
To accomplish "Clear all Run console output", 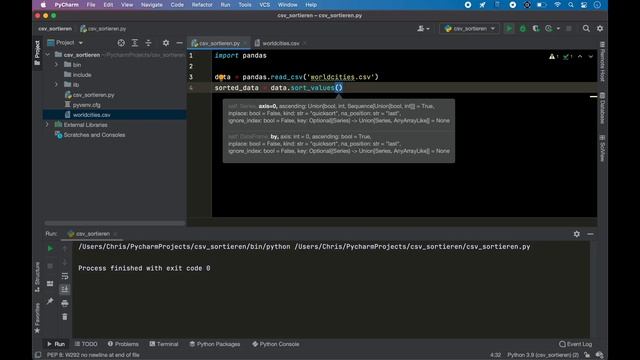I will 64,317.
